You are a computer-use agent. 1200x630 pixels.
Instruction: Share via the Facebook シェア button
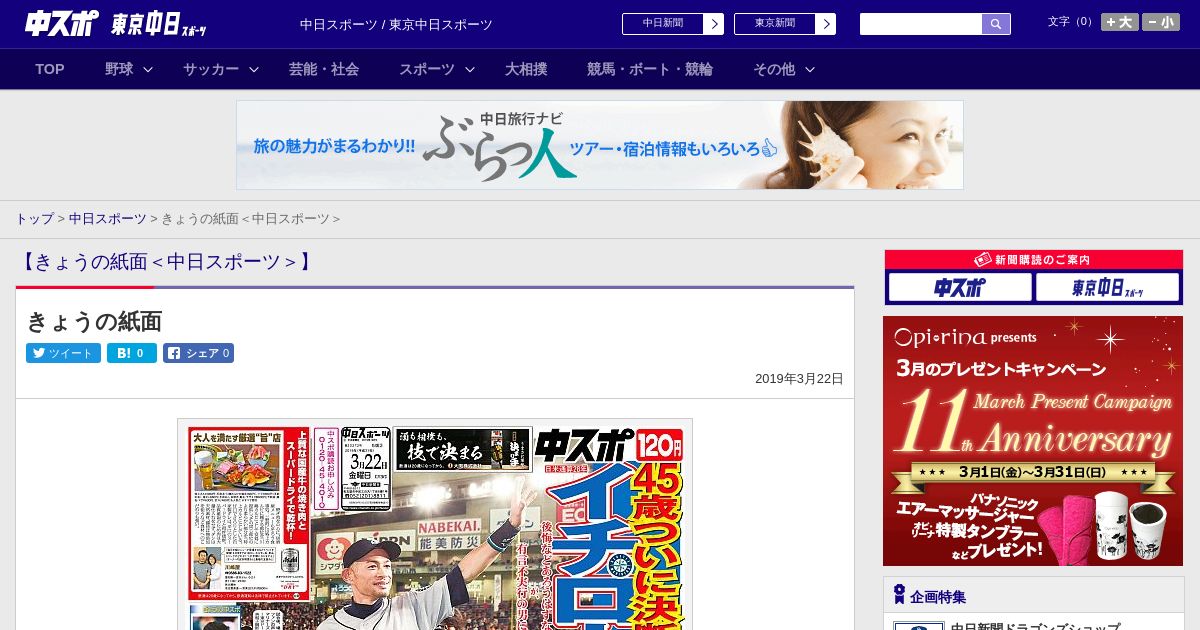199,353
